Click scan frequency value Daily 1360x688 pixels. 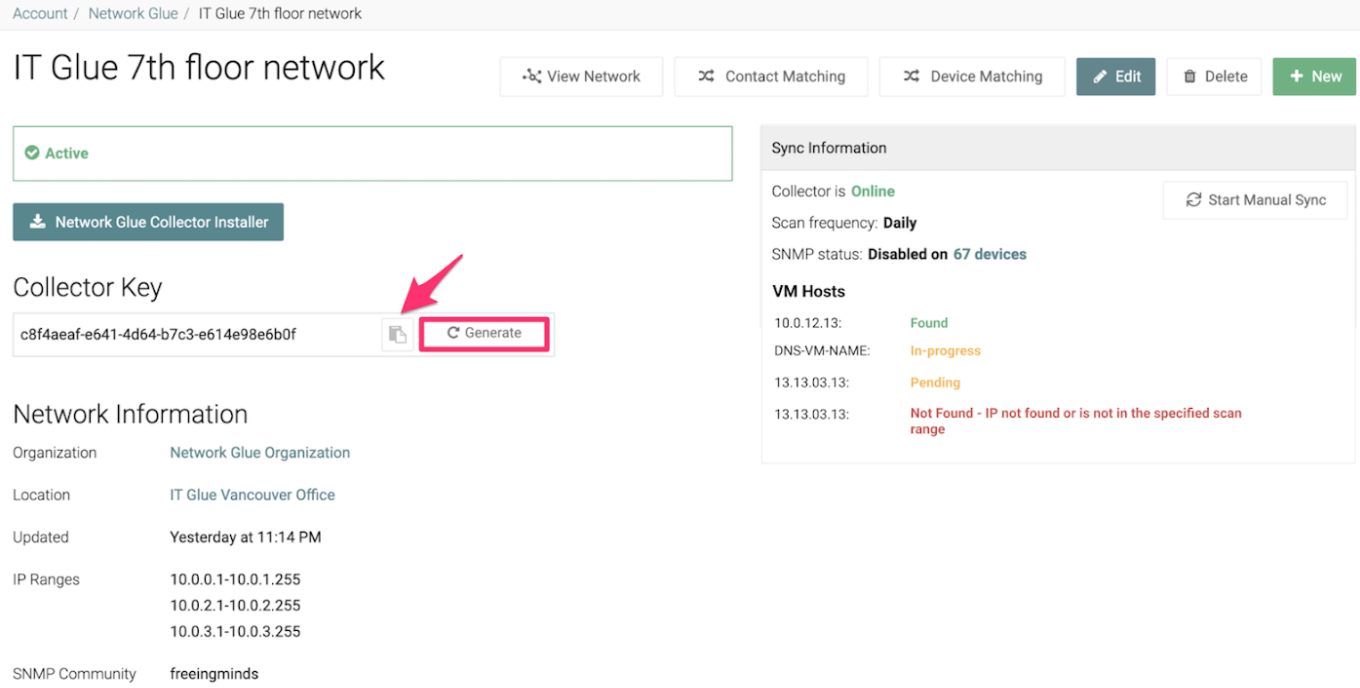[x=900, y=223]
